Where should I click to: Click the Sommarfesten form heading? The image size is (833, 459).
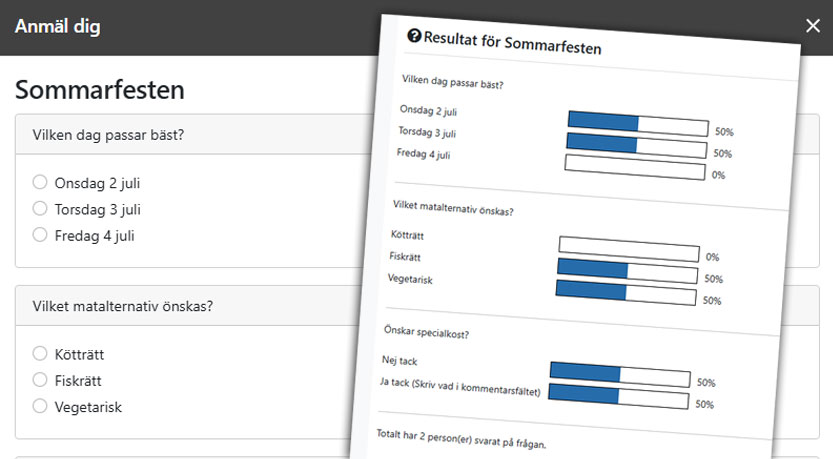coord(99,90)
